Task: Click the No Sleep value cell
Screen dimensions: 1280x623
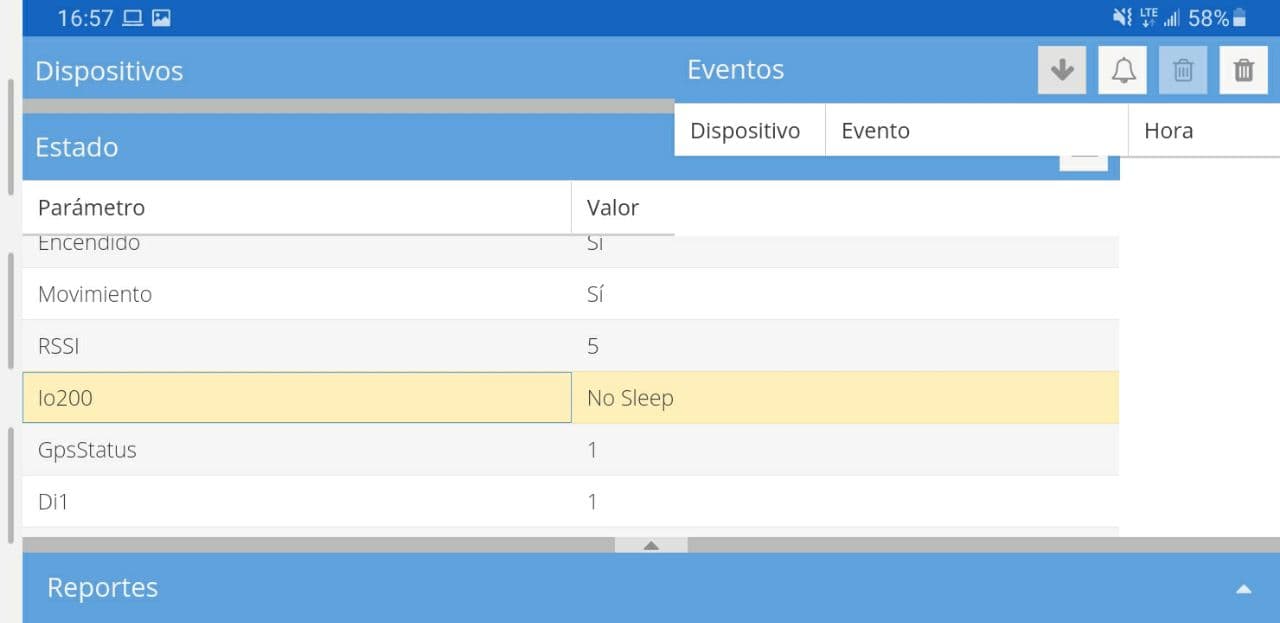Action: (845, 398)
